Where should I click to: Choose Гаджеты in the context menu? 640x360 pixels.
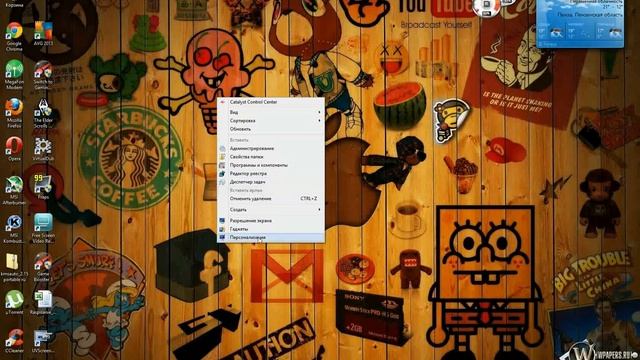tap(271, 229)
